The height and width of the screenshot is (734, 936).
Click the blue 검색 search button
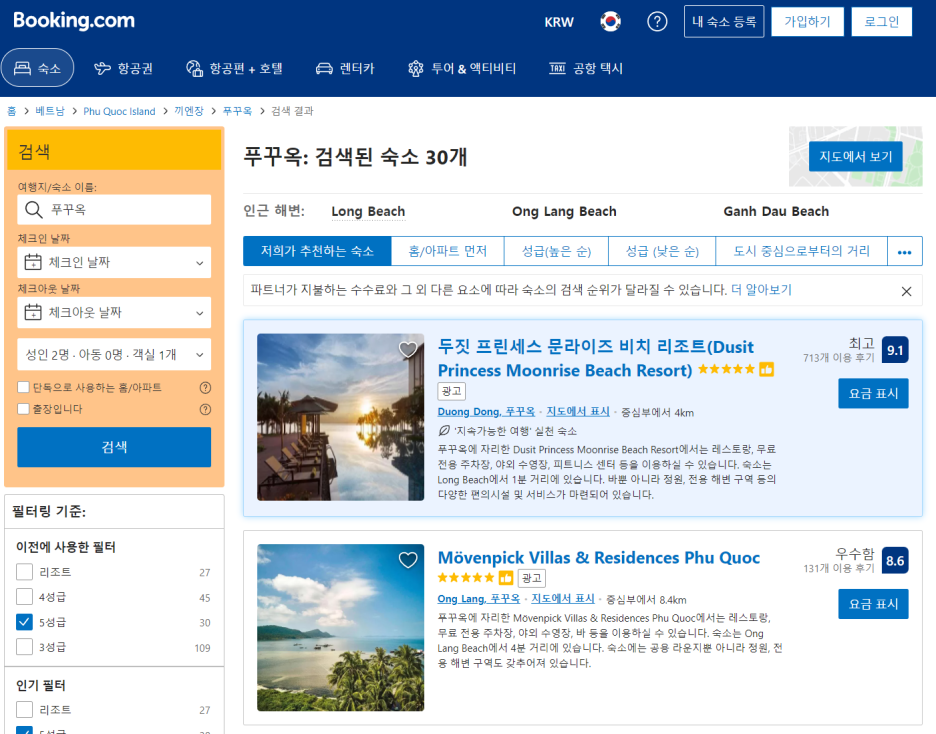click(x=114, y=447)
